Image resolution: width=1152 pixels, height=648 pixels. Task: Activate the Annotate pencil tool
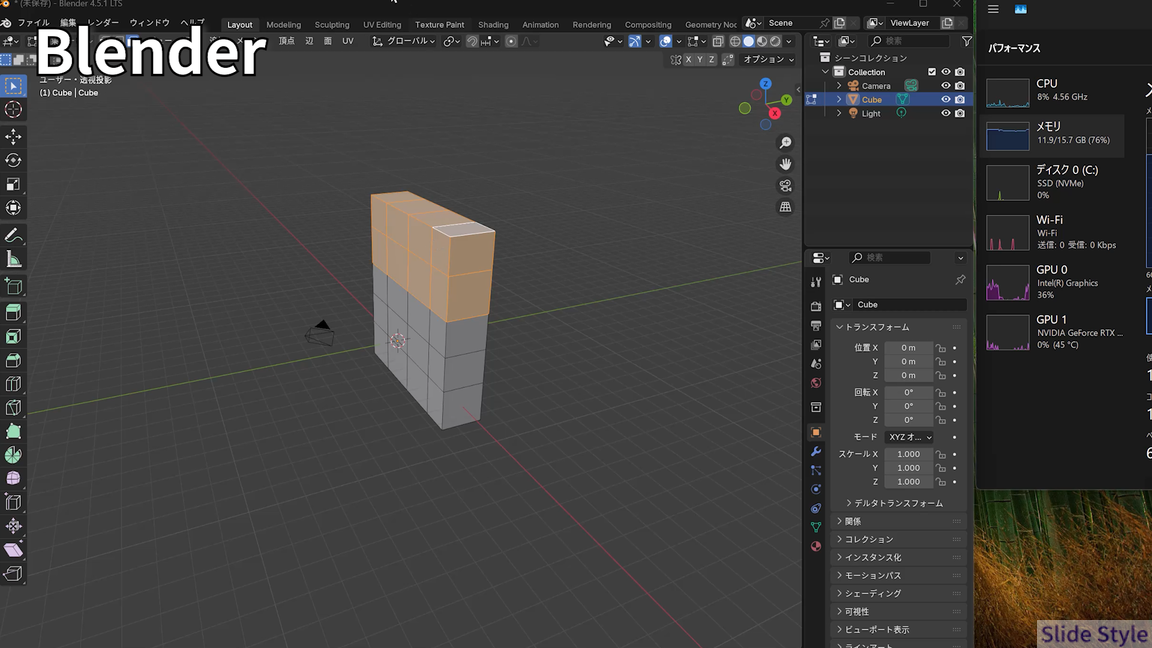[x=13, y=236]
